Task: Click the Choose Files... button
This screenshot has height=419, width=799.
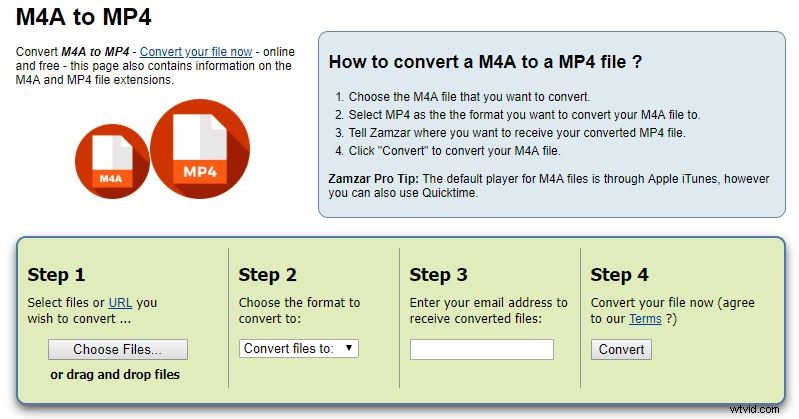Action: [118, 349]
